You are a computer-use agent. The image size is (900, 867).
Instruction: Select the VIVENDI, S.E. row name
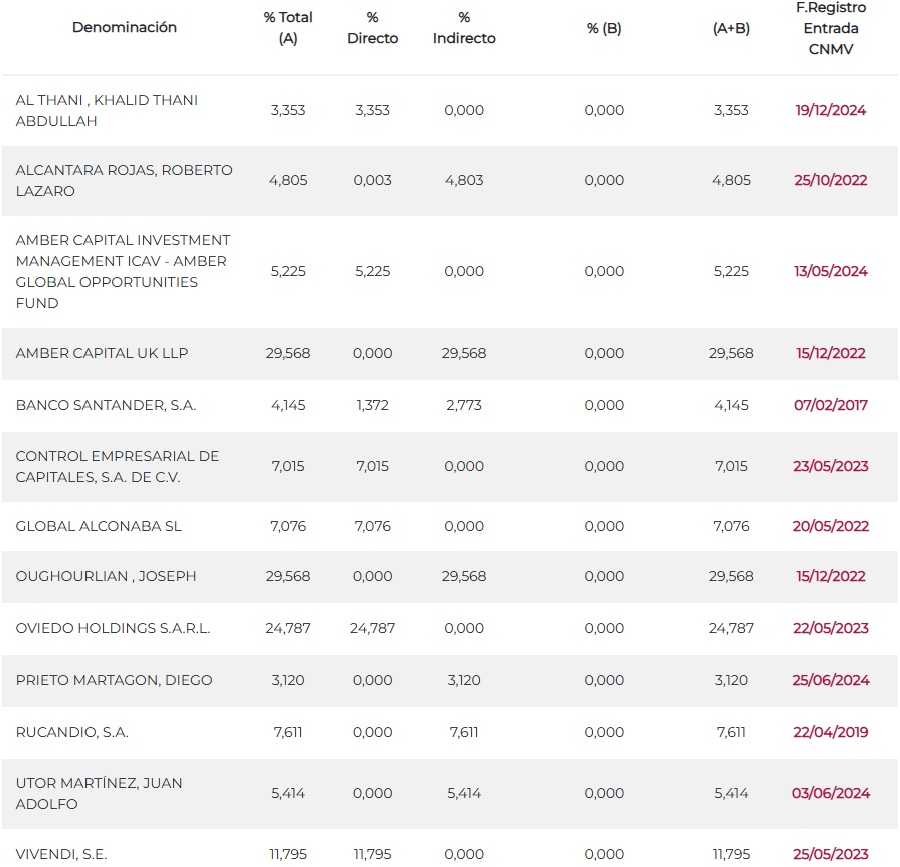coord(61,854)
